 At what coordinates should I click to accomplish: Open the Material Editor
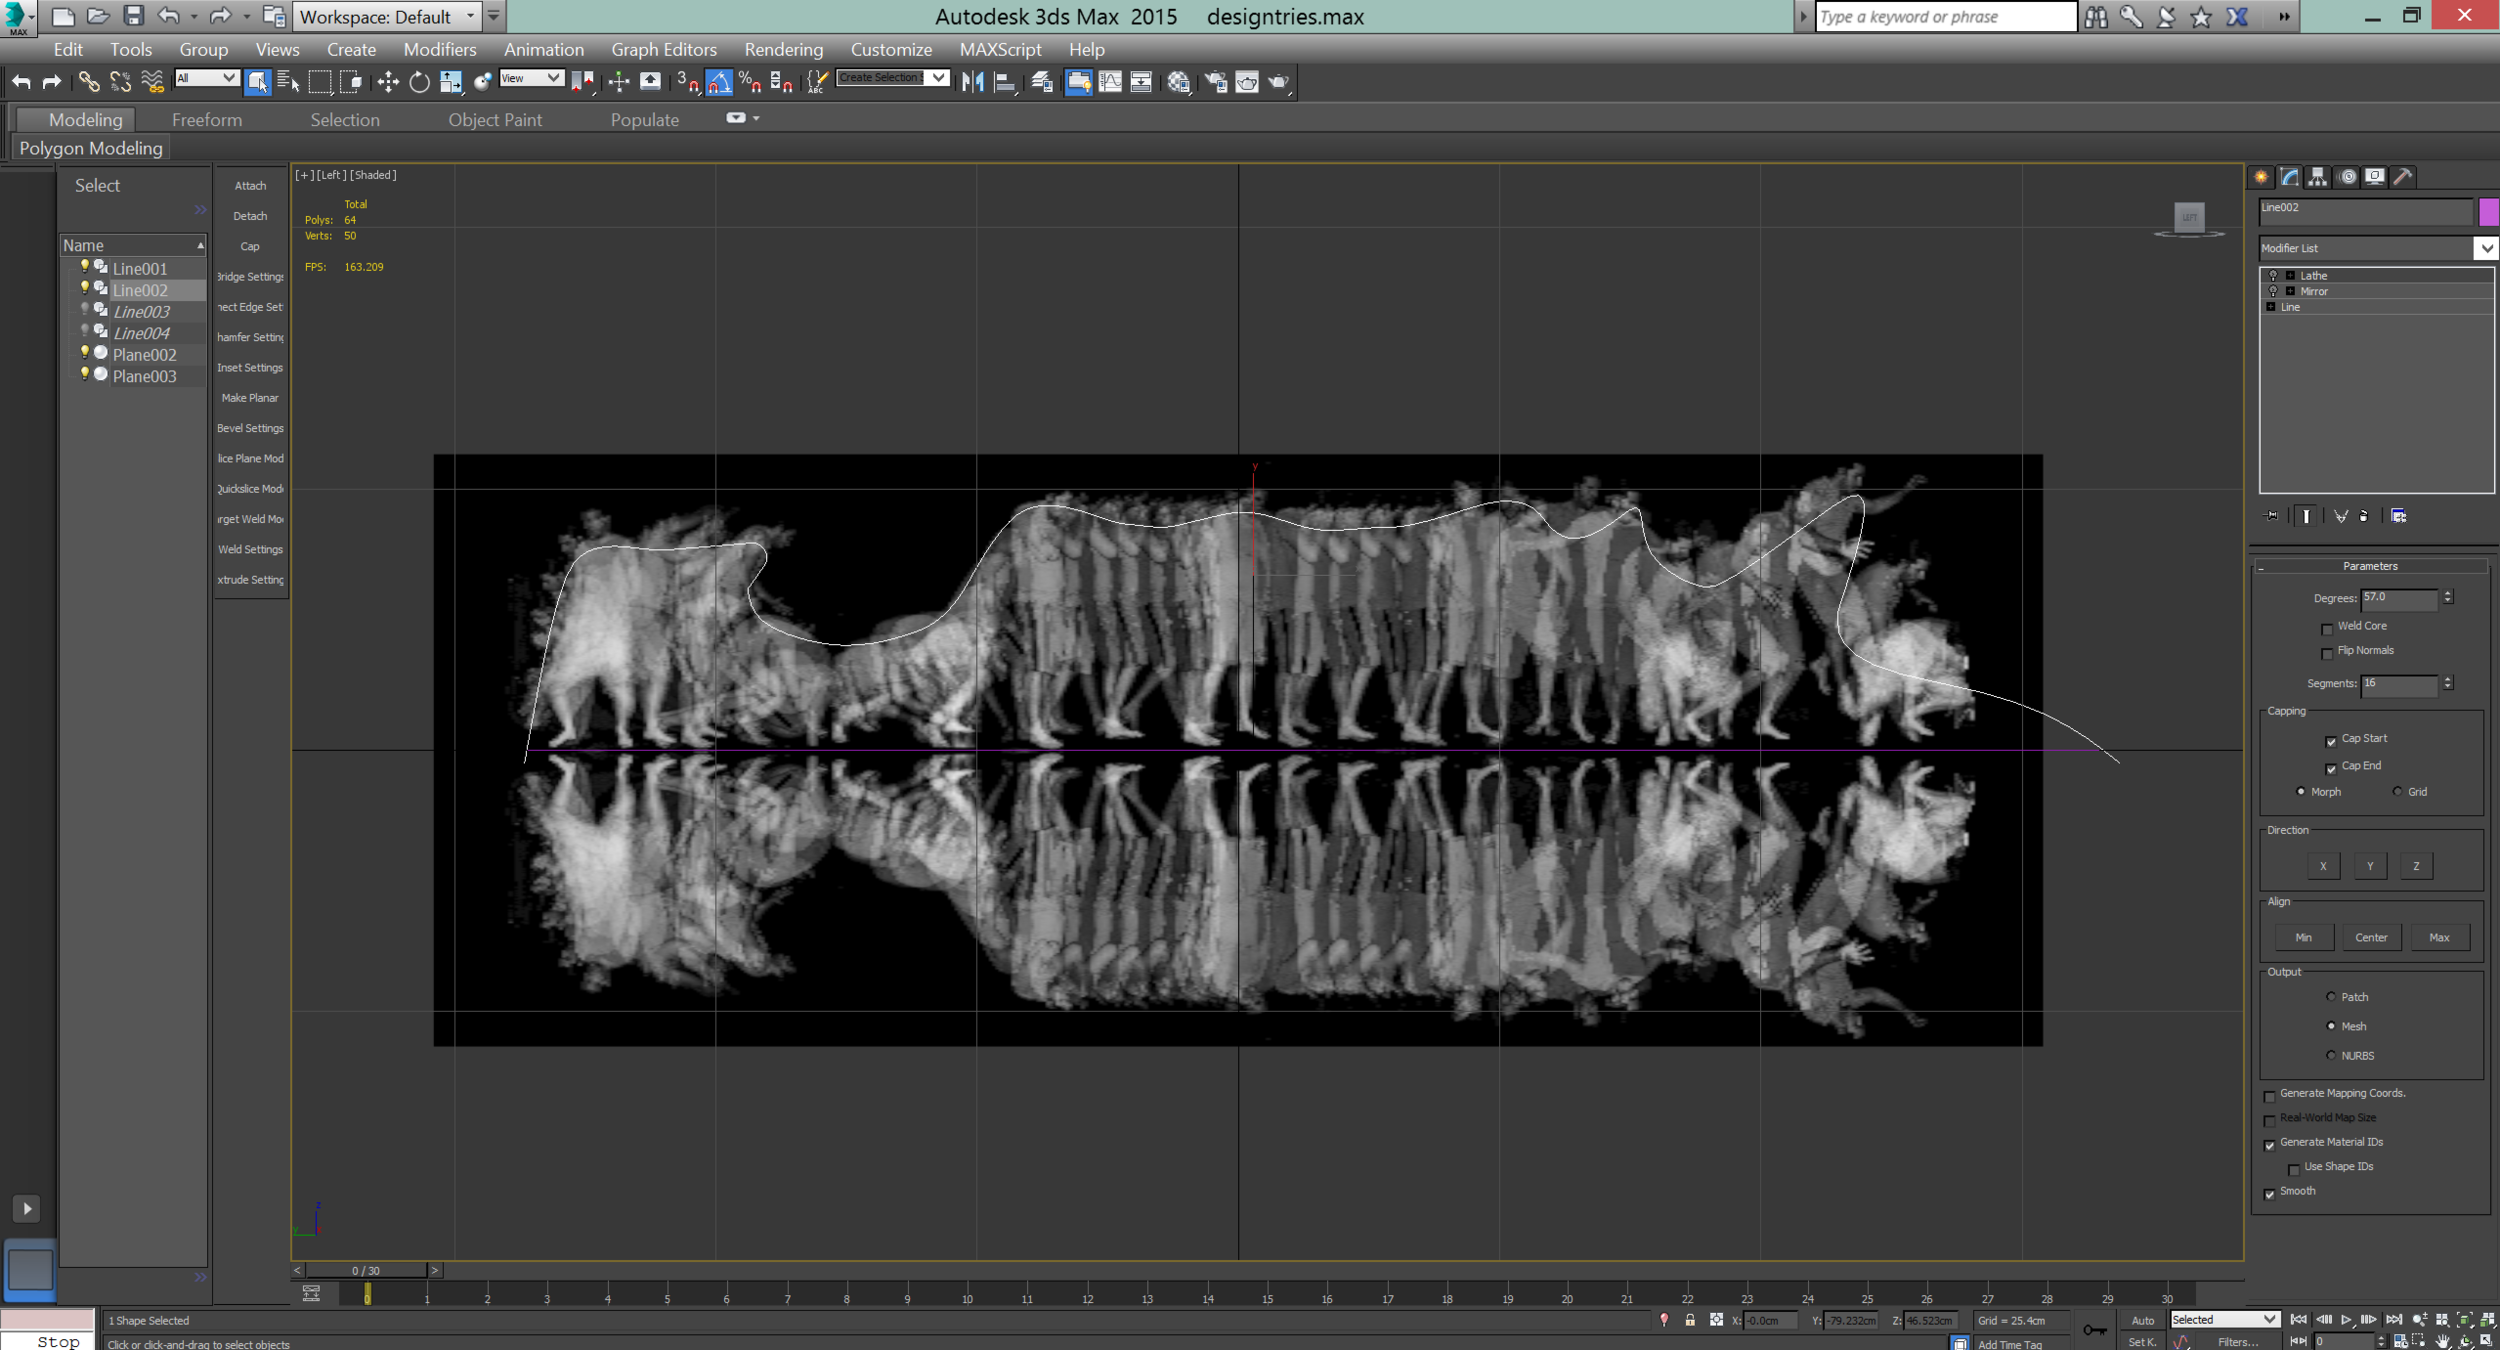tap(1178, 82)
